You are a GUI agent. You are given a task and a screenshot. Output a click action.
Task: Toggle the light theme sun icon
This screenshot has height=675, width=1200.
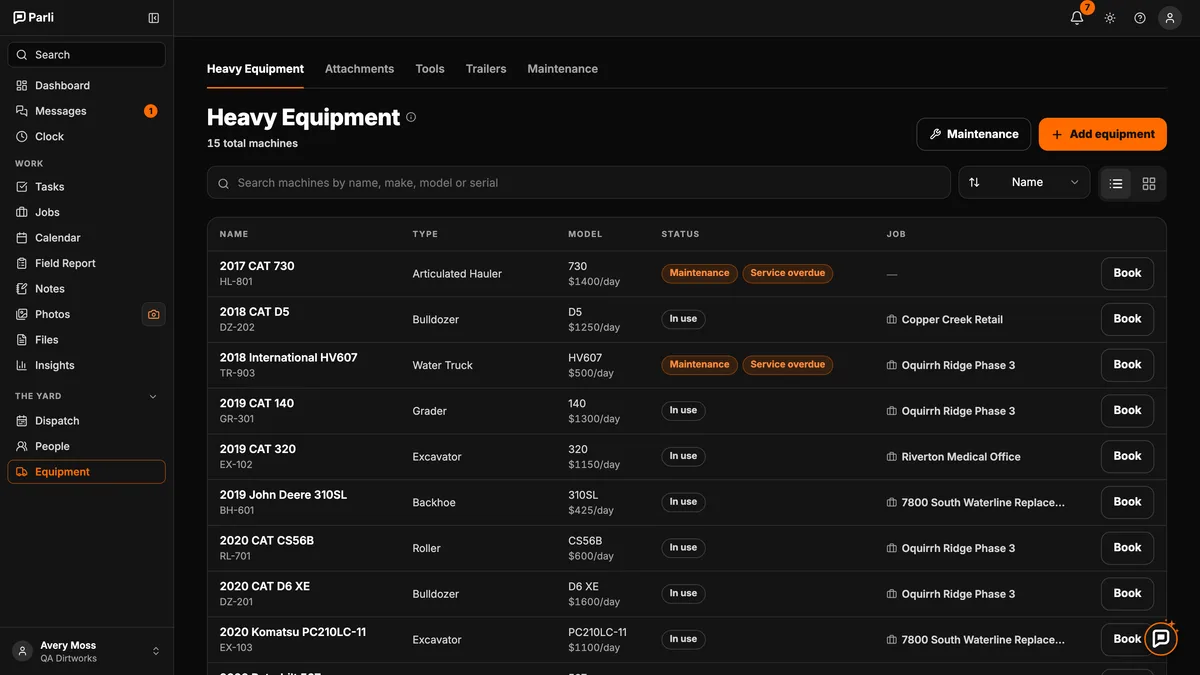tap(1110, 17)
